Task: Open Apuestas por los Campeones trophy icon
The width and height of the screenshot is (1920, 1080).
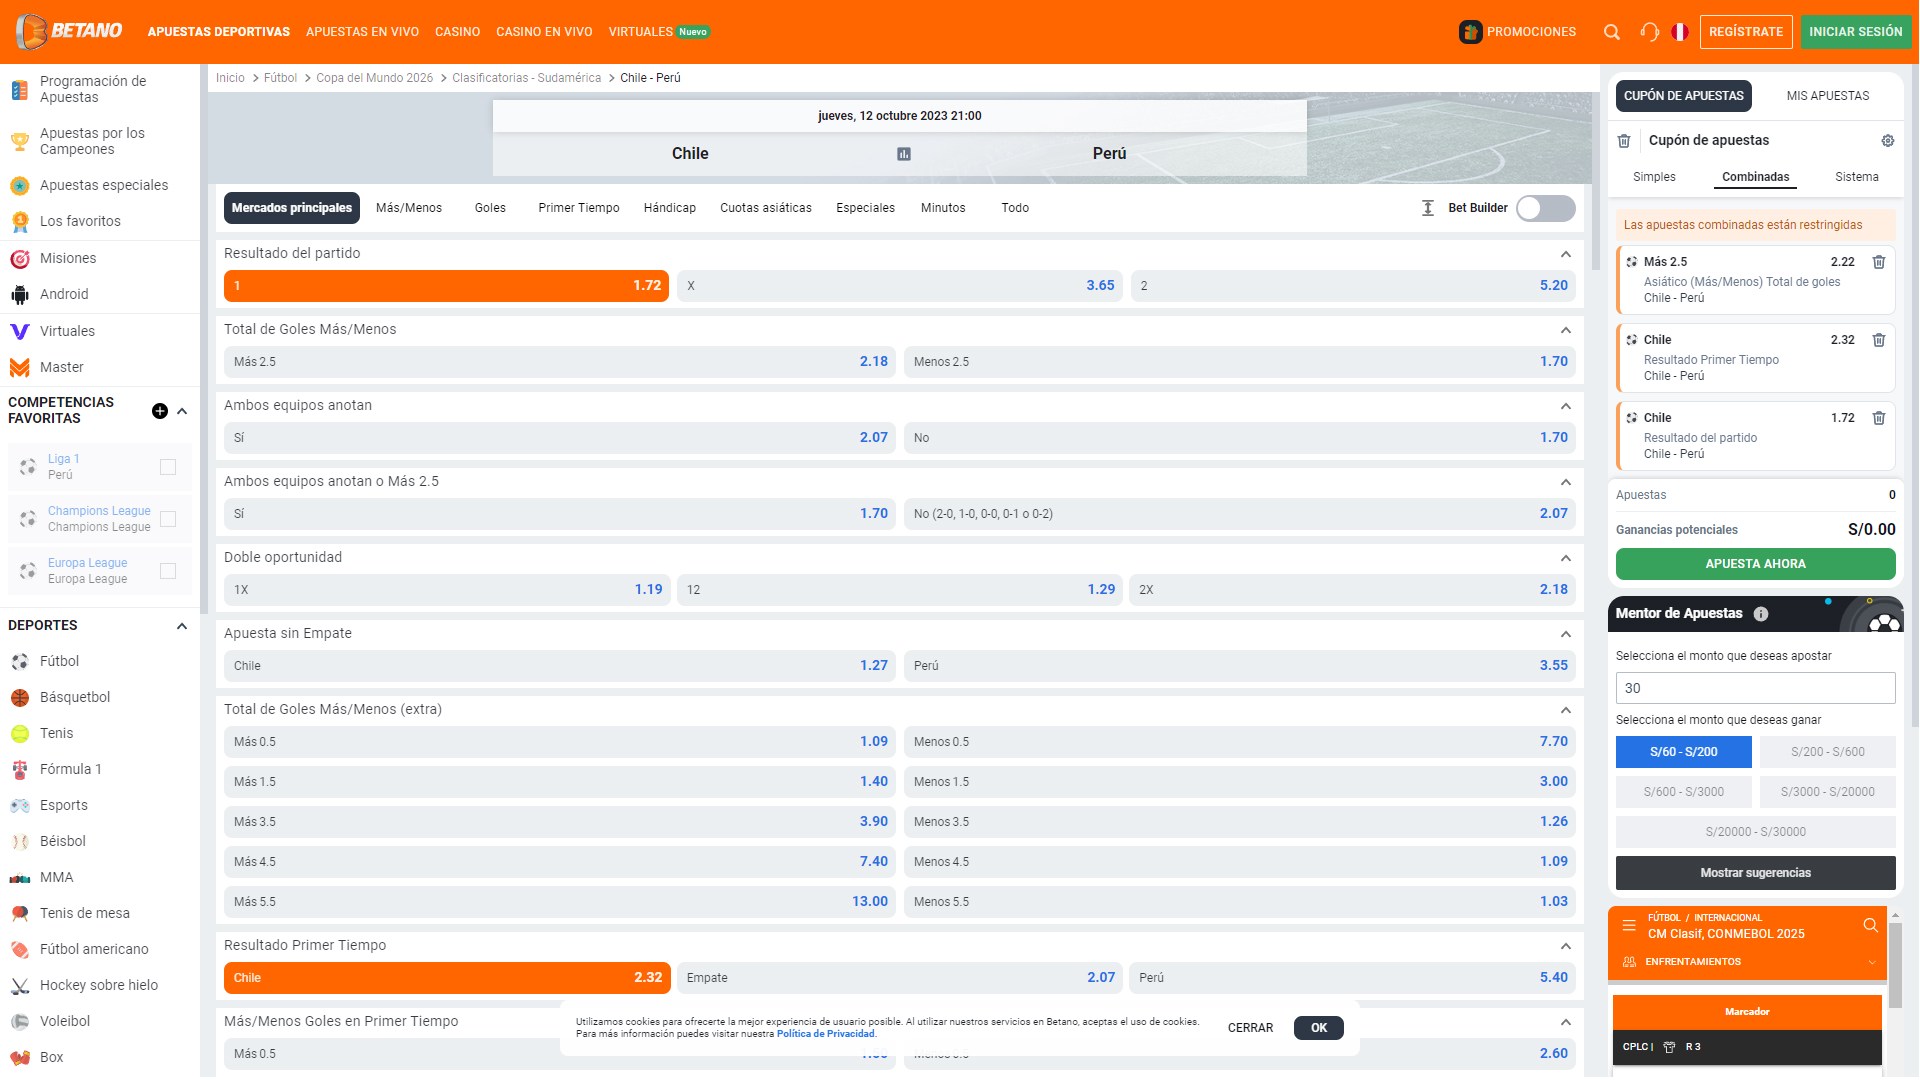Action: click(x=19, y=142)
